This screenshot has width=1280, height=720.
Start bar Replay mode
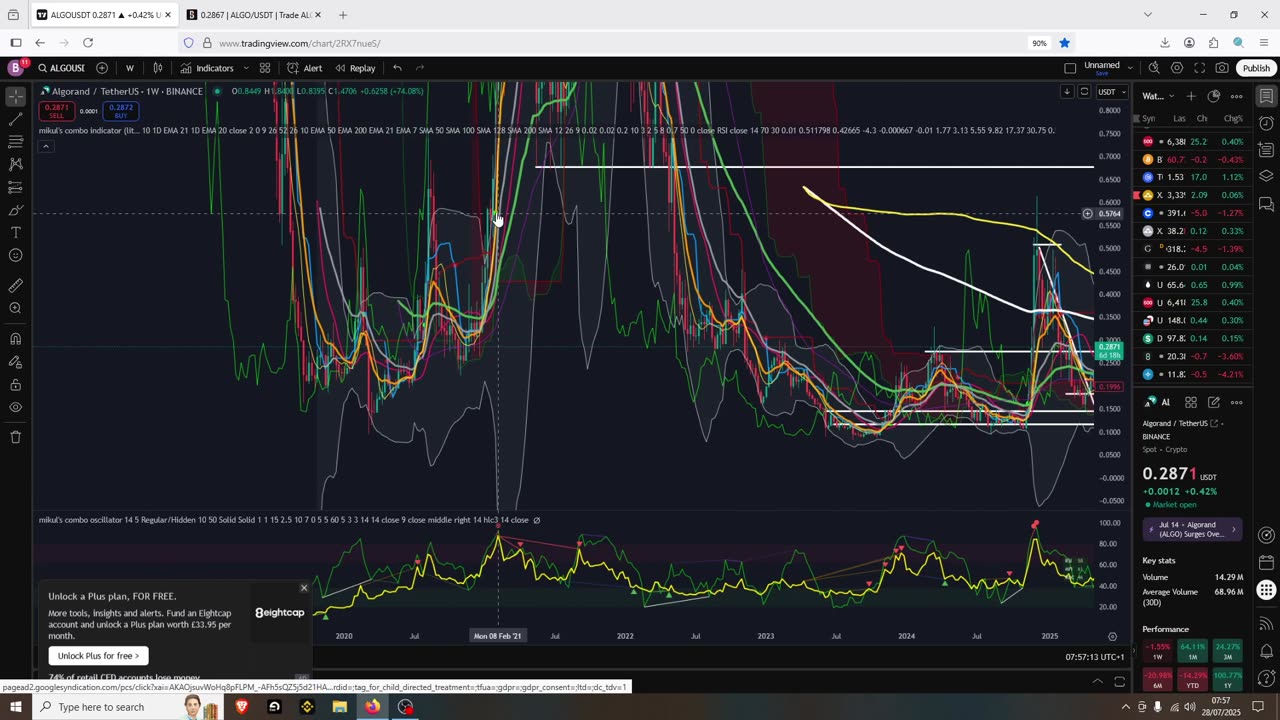click(x=355, y=68)
